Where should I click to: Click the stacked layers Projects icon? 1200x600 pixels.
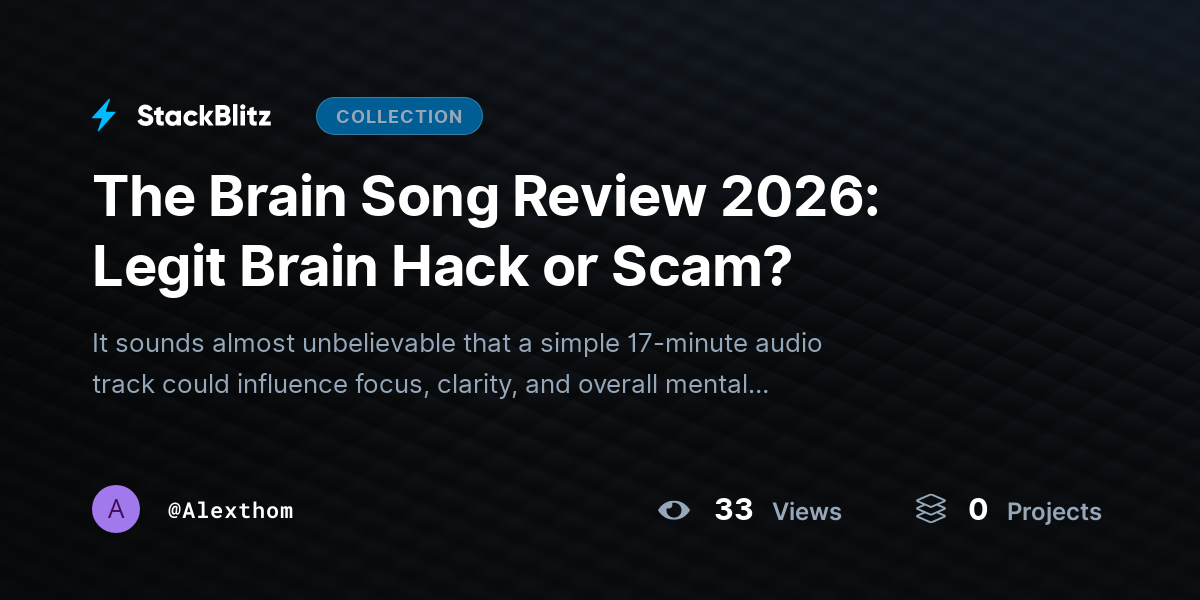pos(930,510)
